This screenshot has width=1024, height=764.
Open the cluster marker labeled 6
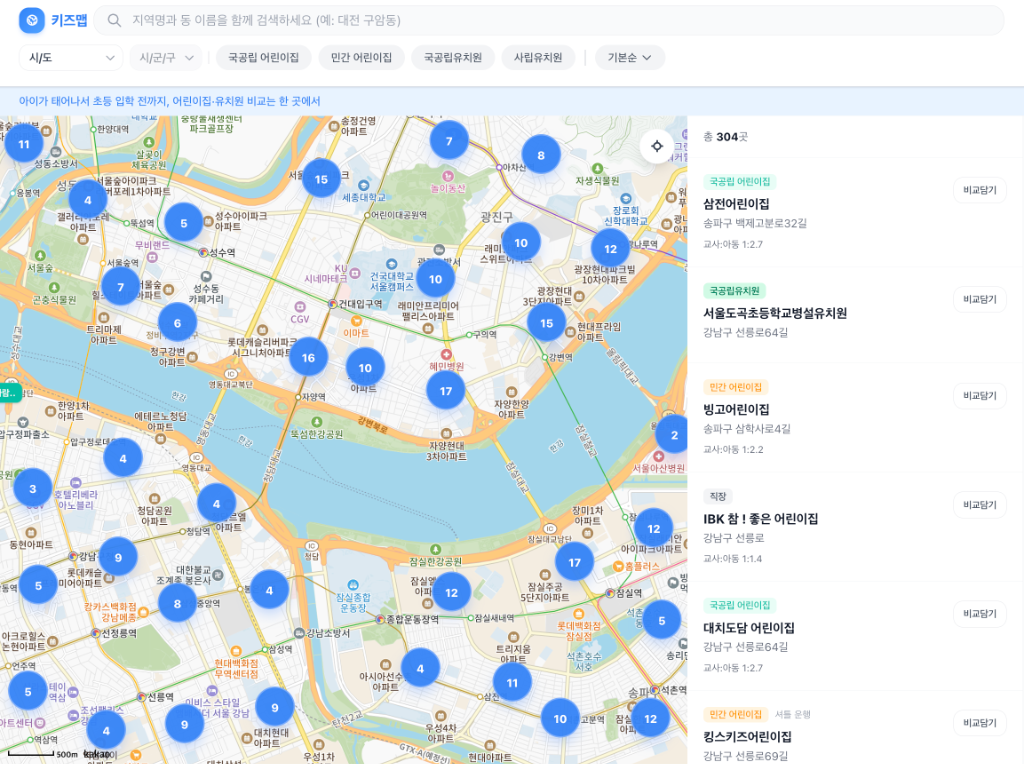pos(177,323)
